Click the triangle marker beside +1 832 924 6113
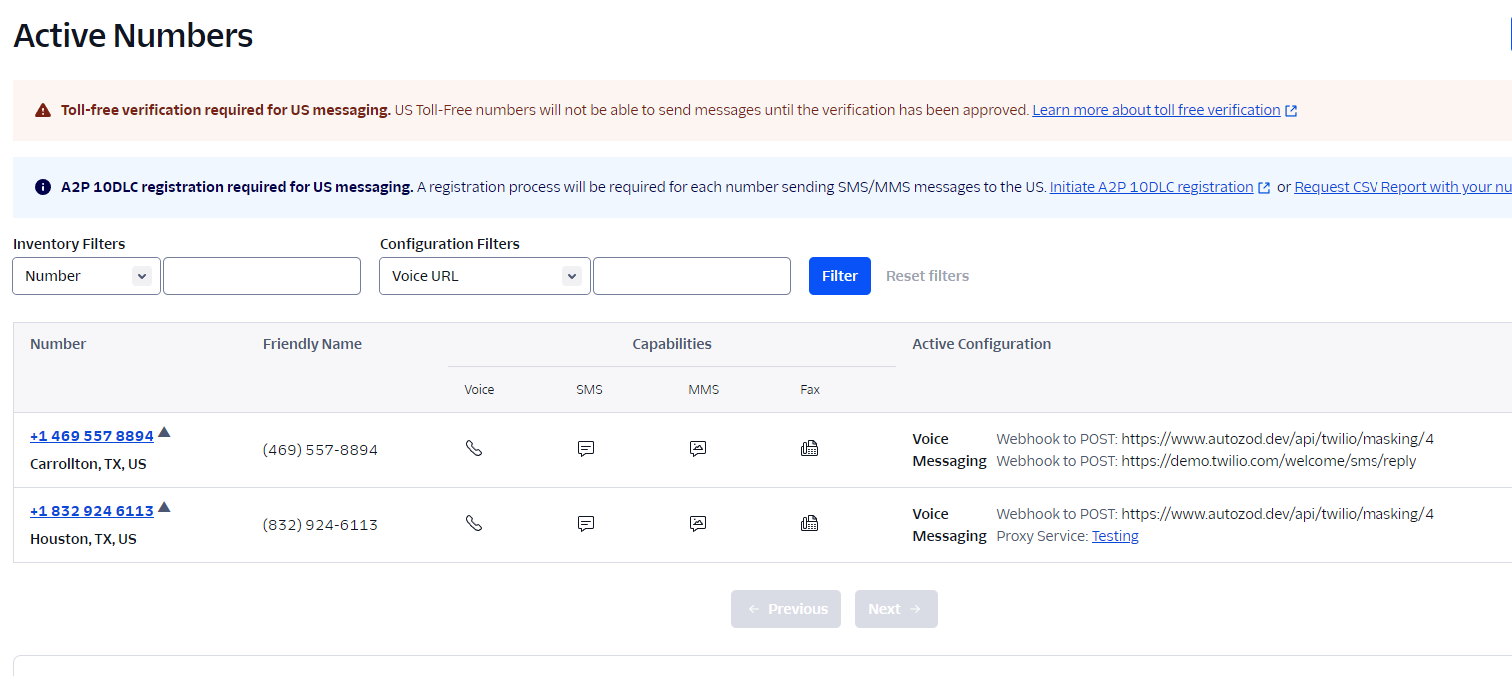This screenshot has height=676, width=1512. 164,507
